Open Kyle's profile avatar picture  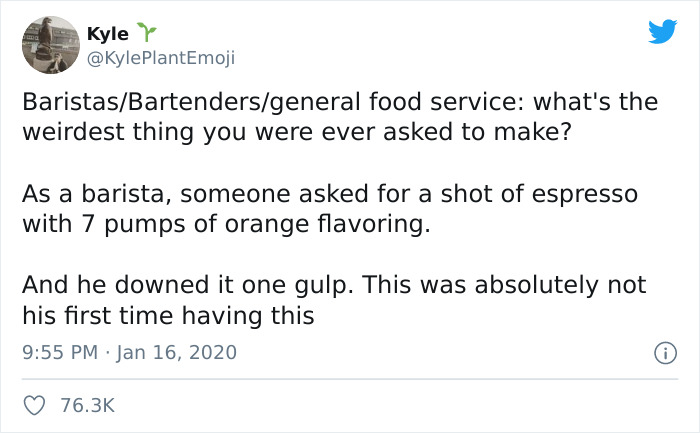(x=51, y=45)
